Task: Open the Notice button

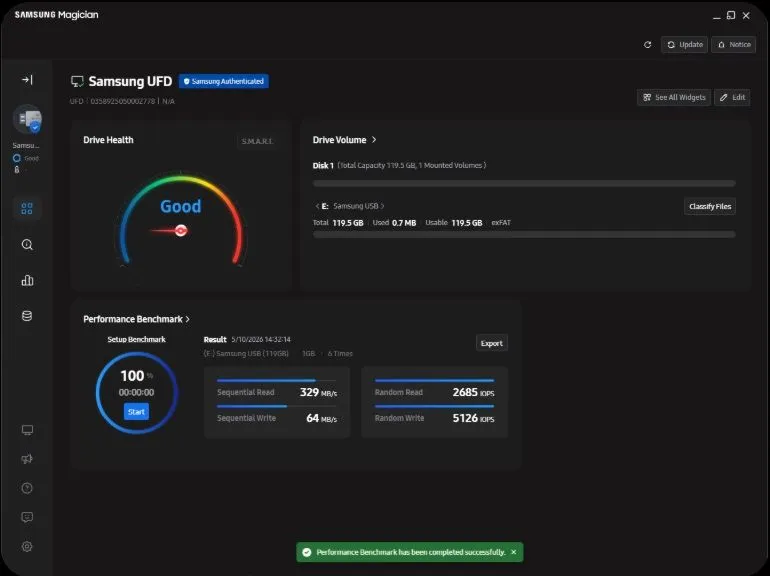Action: pyautogui.click(x=734, y=45)
